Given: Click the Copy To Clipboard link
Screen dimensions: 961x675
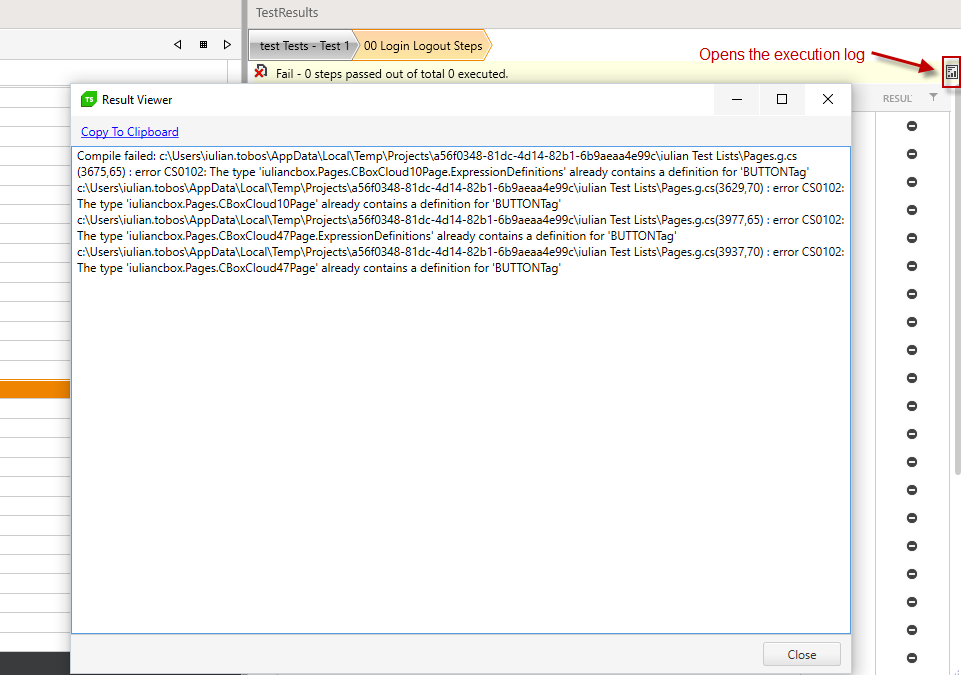Looking at the screenshot, I should pyautogui.click(x=130, y=132).
